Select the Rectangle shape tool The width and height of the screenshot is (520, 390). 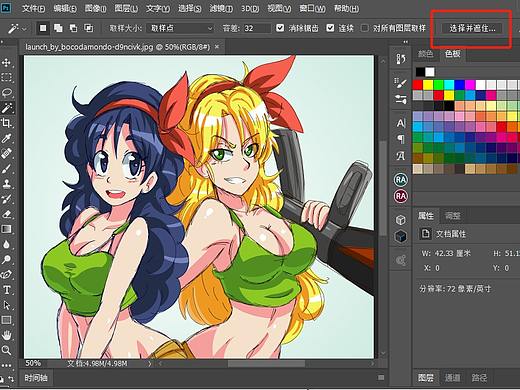pos(7,320)
